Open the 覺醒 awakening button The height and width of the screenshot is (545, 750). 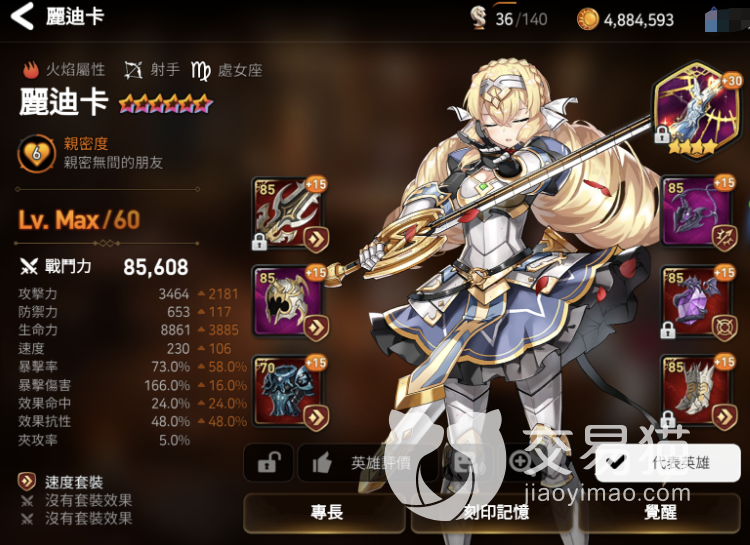[660, 512]
